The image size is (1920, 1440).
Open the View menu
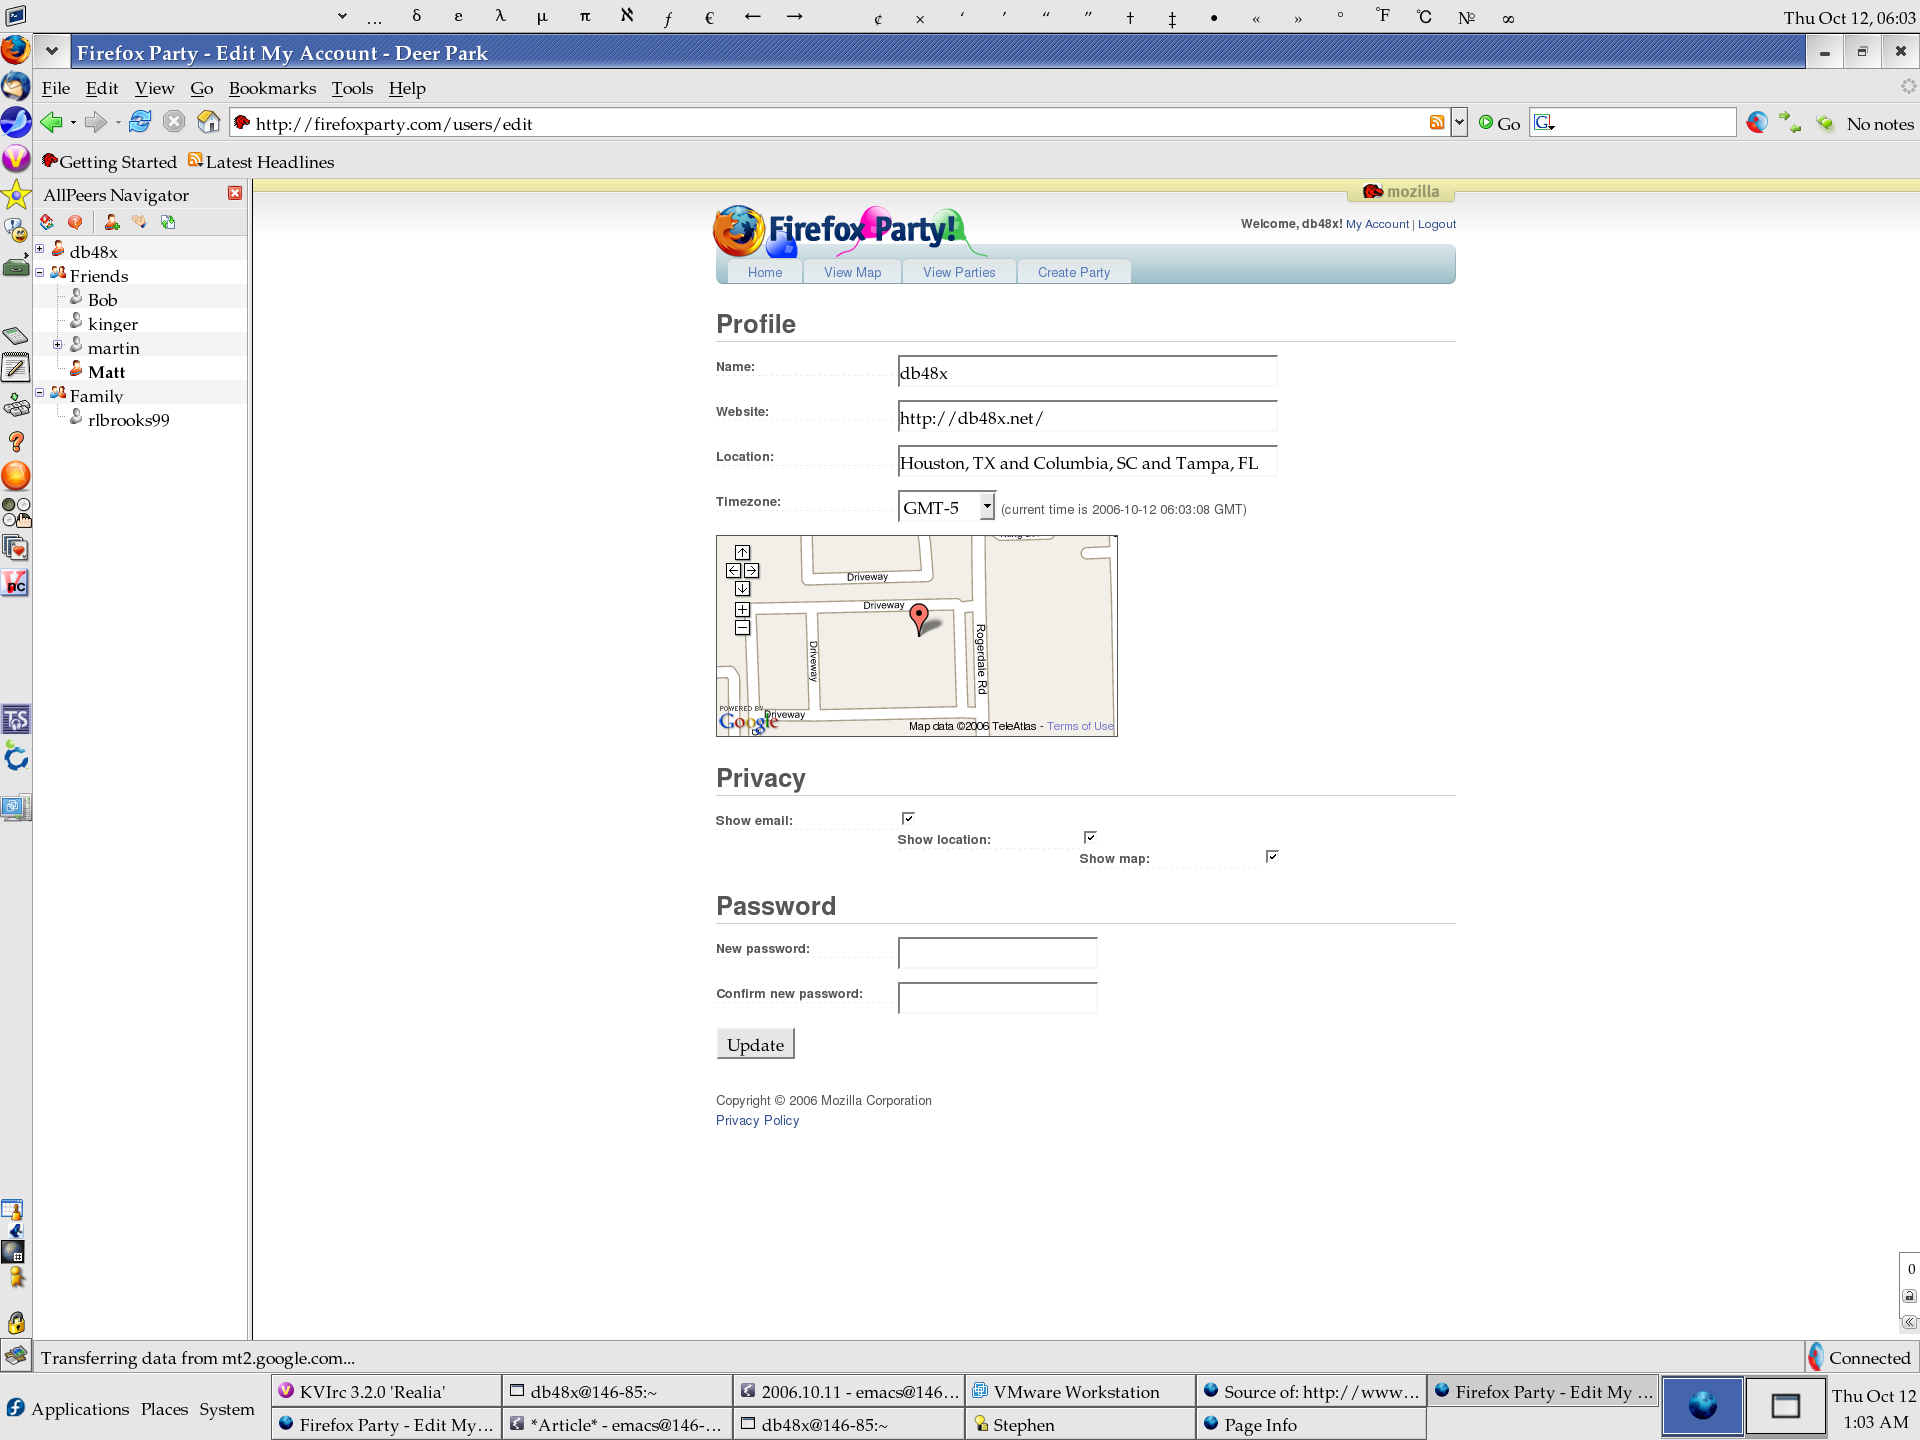click(155, 88)
